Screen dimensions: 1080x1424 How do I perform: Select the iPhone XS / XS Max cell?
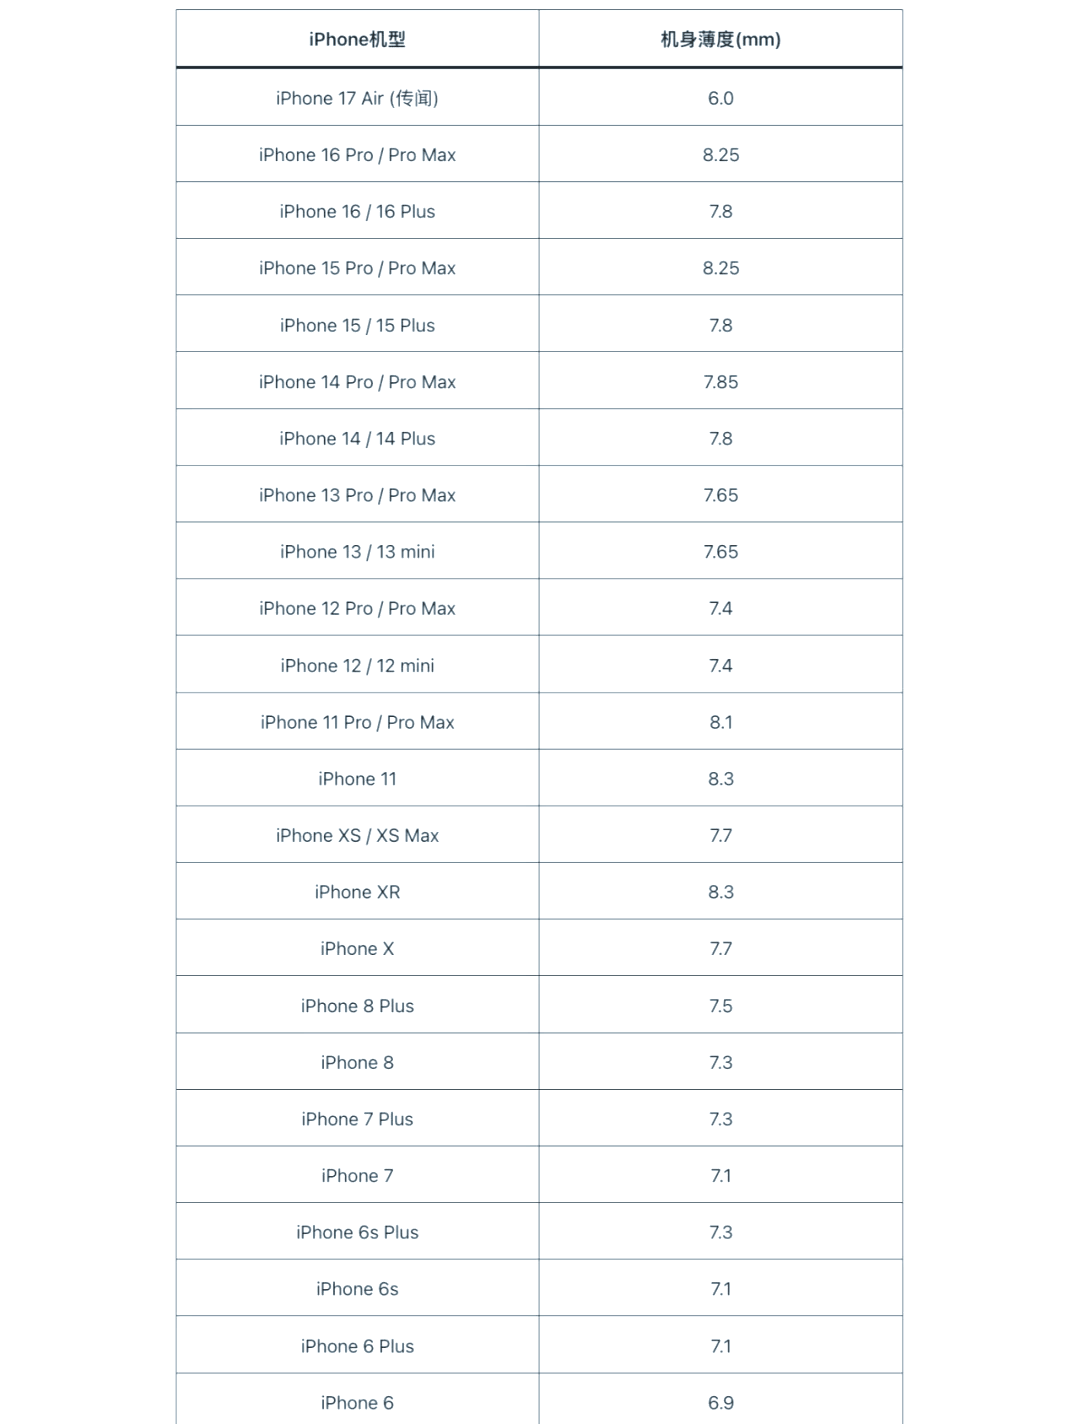pos(357,835)
